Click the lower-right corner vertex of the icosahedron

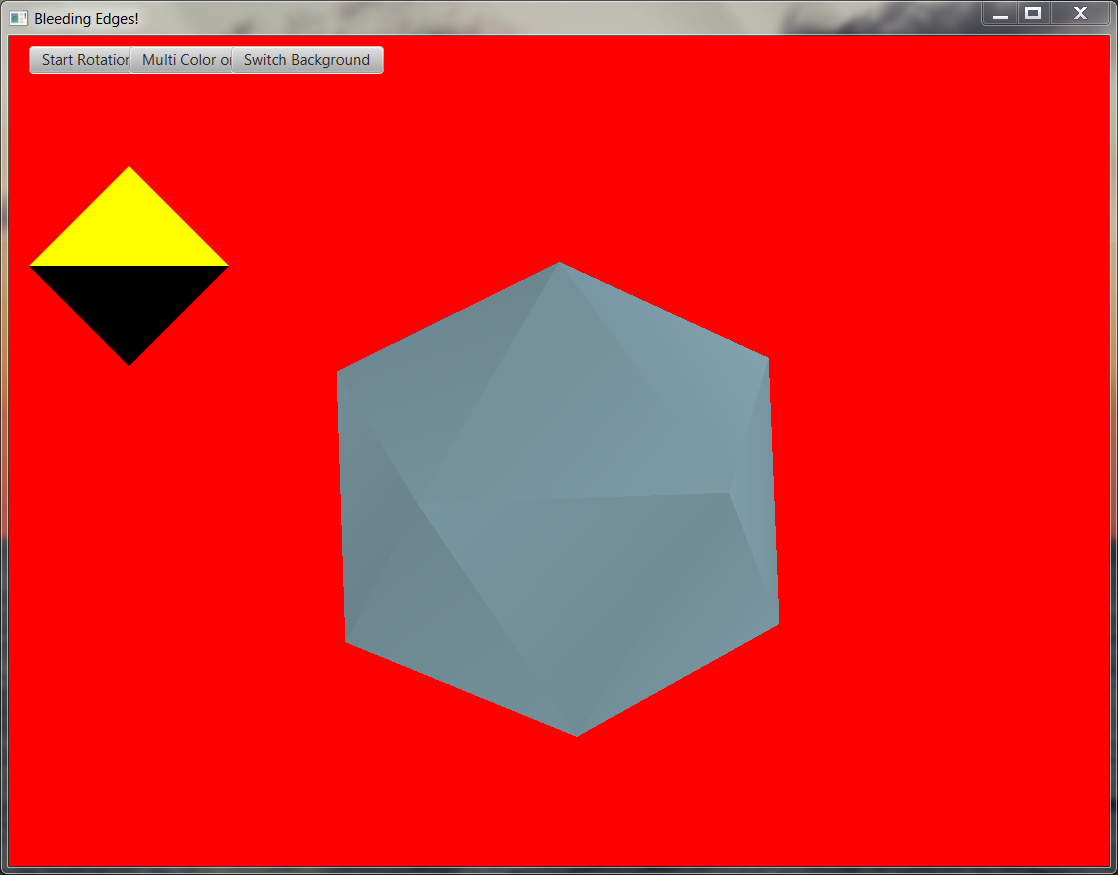[777, 624]
